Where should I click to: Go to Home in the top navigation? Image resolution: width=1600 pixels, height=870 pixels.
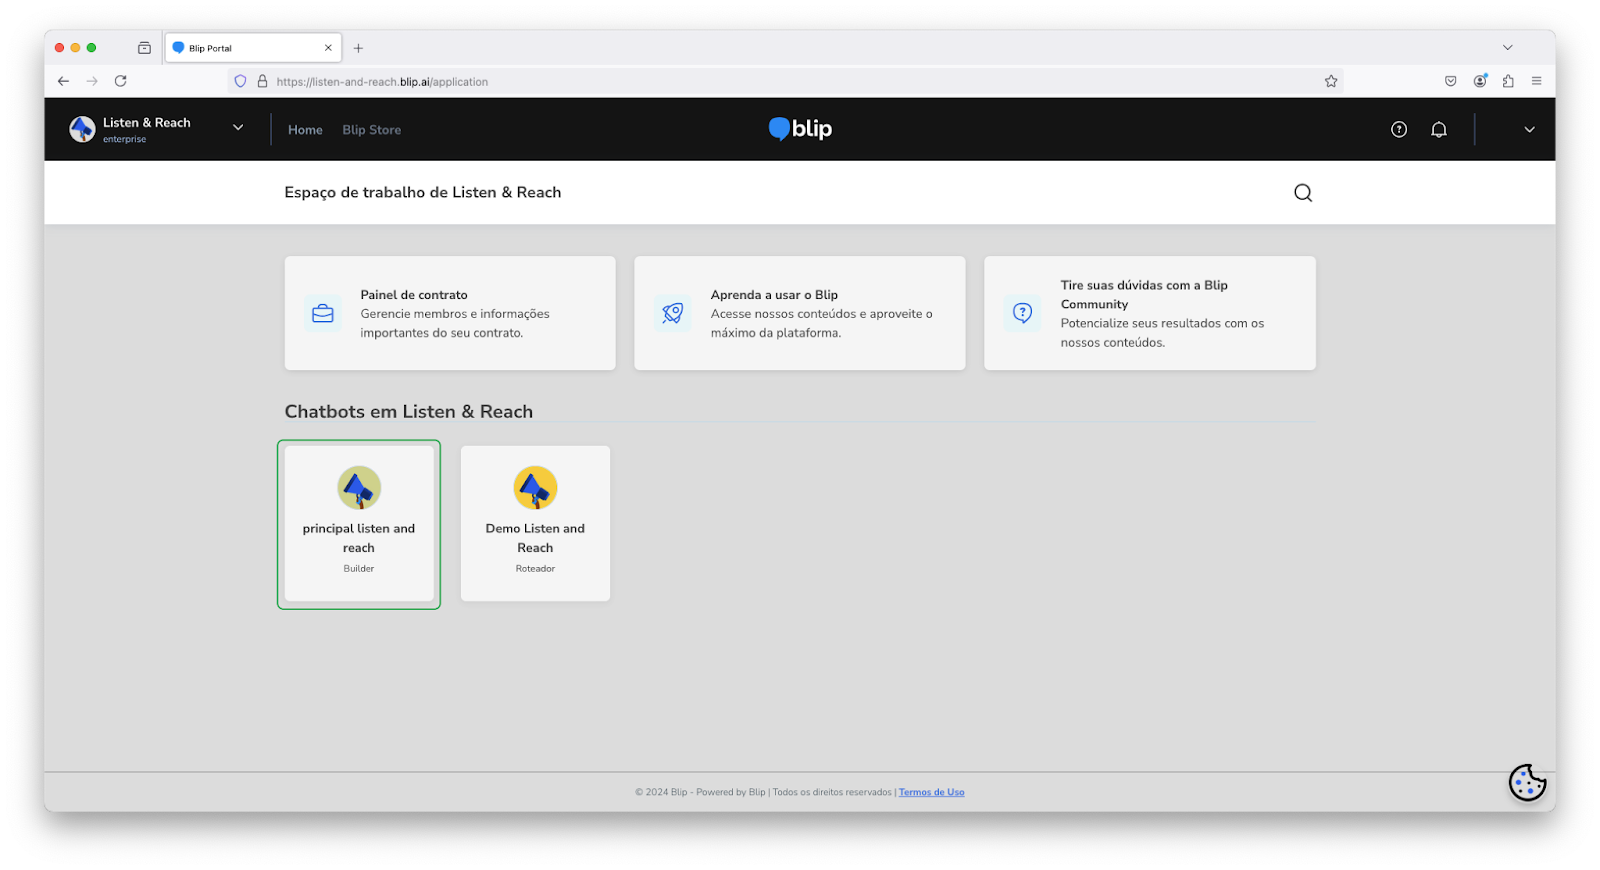pos(305,130)
